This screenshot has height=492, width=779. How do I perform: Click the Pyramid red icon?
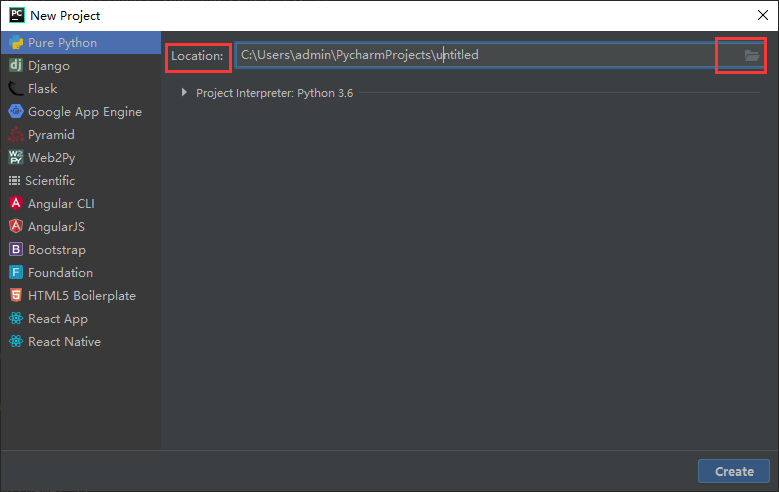16,134
